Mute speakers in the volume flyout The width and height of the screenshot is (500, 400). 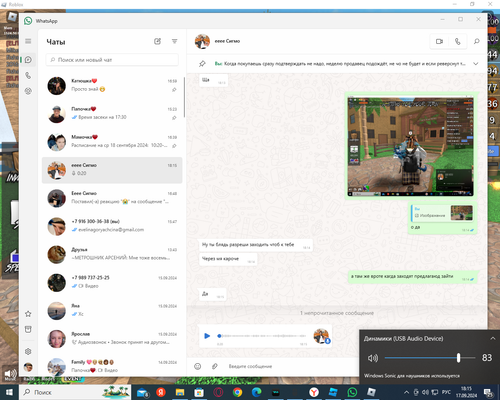point(373,358)
